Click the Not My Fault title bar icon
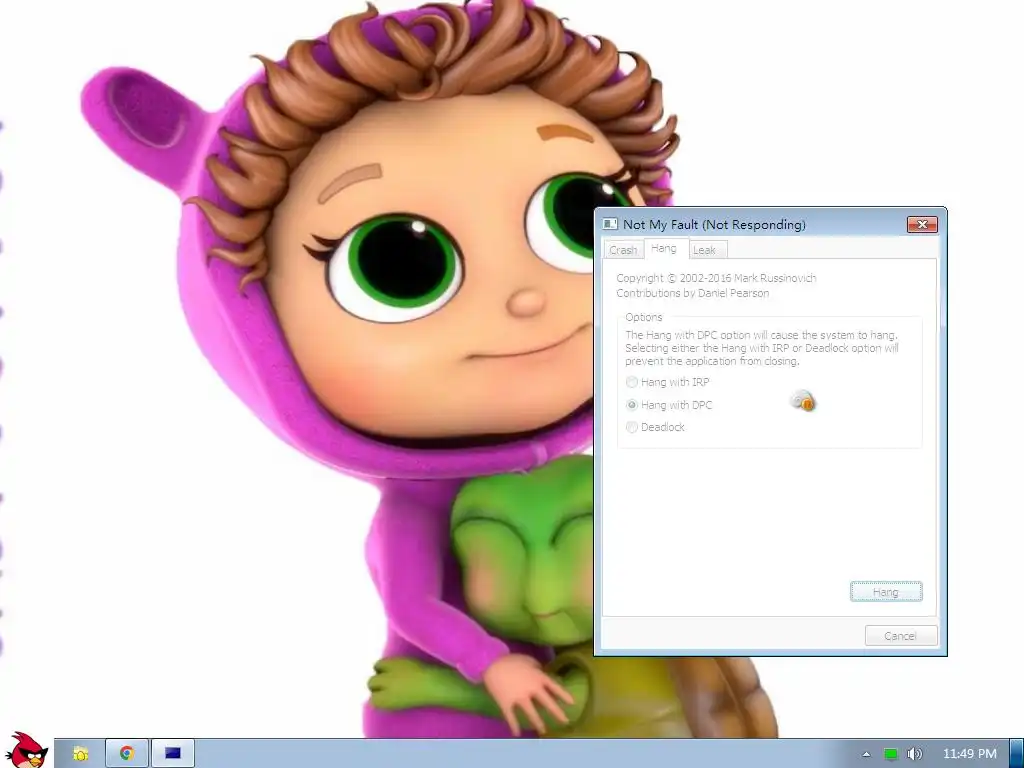 pos(610,224)
